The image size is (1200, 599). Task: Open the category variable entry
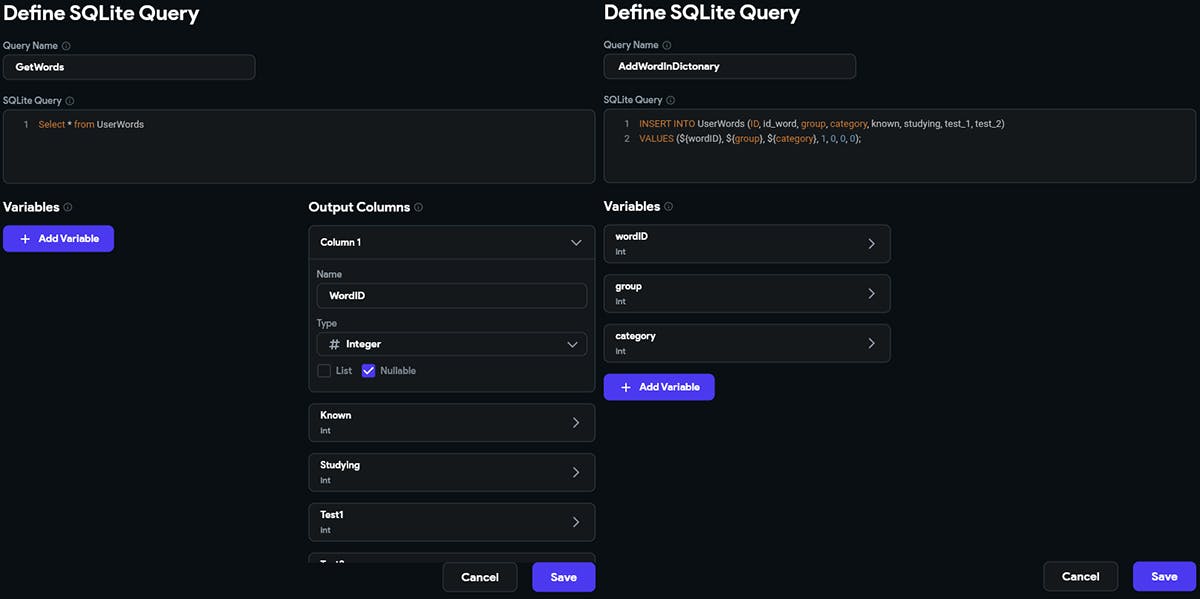pyautogui.click(x=870, y=343)
